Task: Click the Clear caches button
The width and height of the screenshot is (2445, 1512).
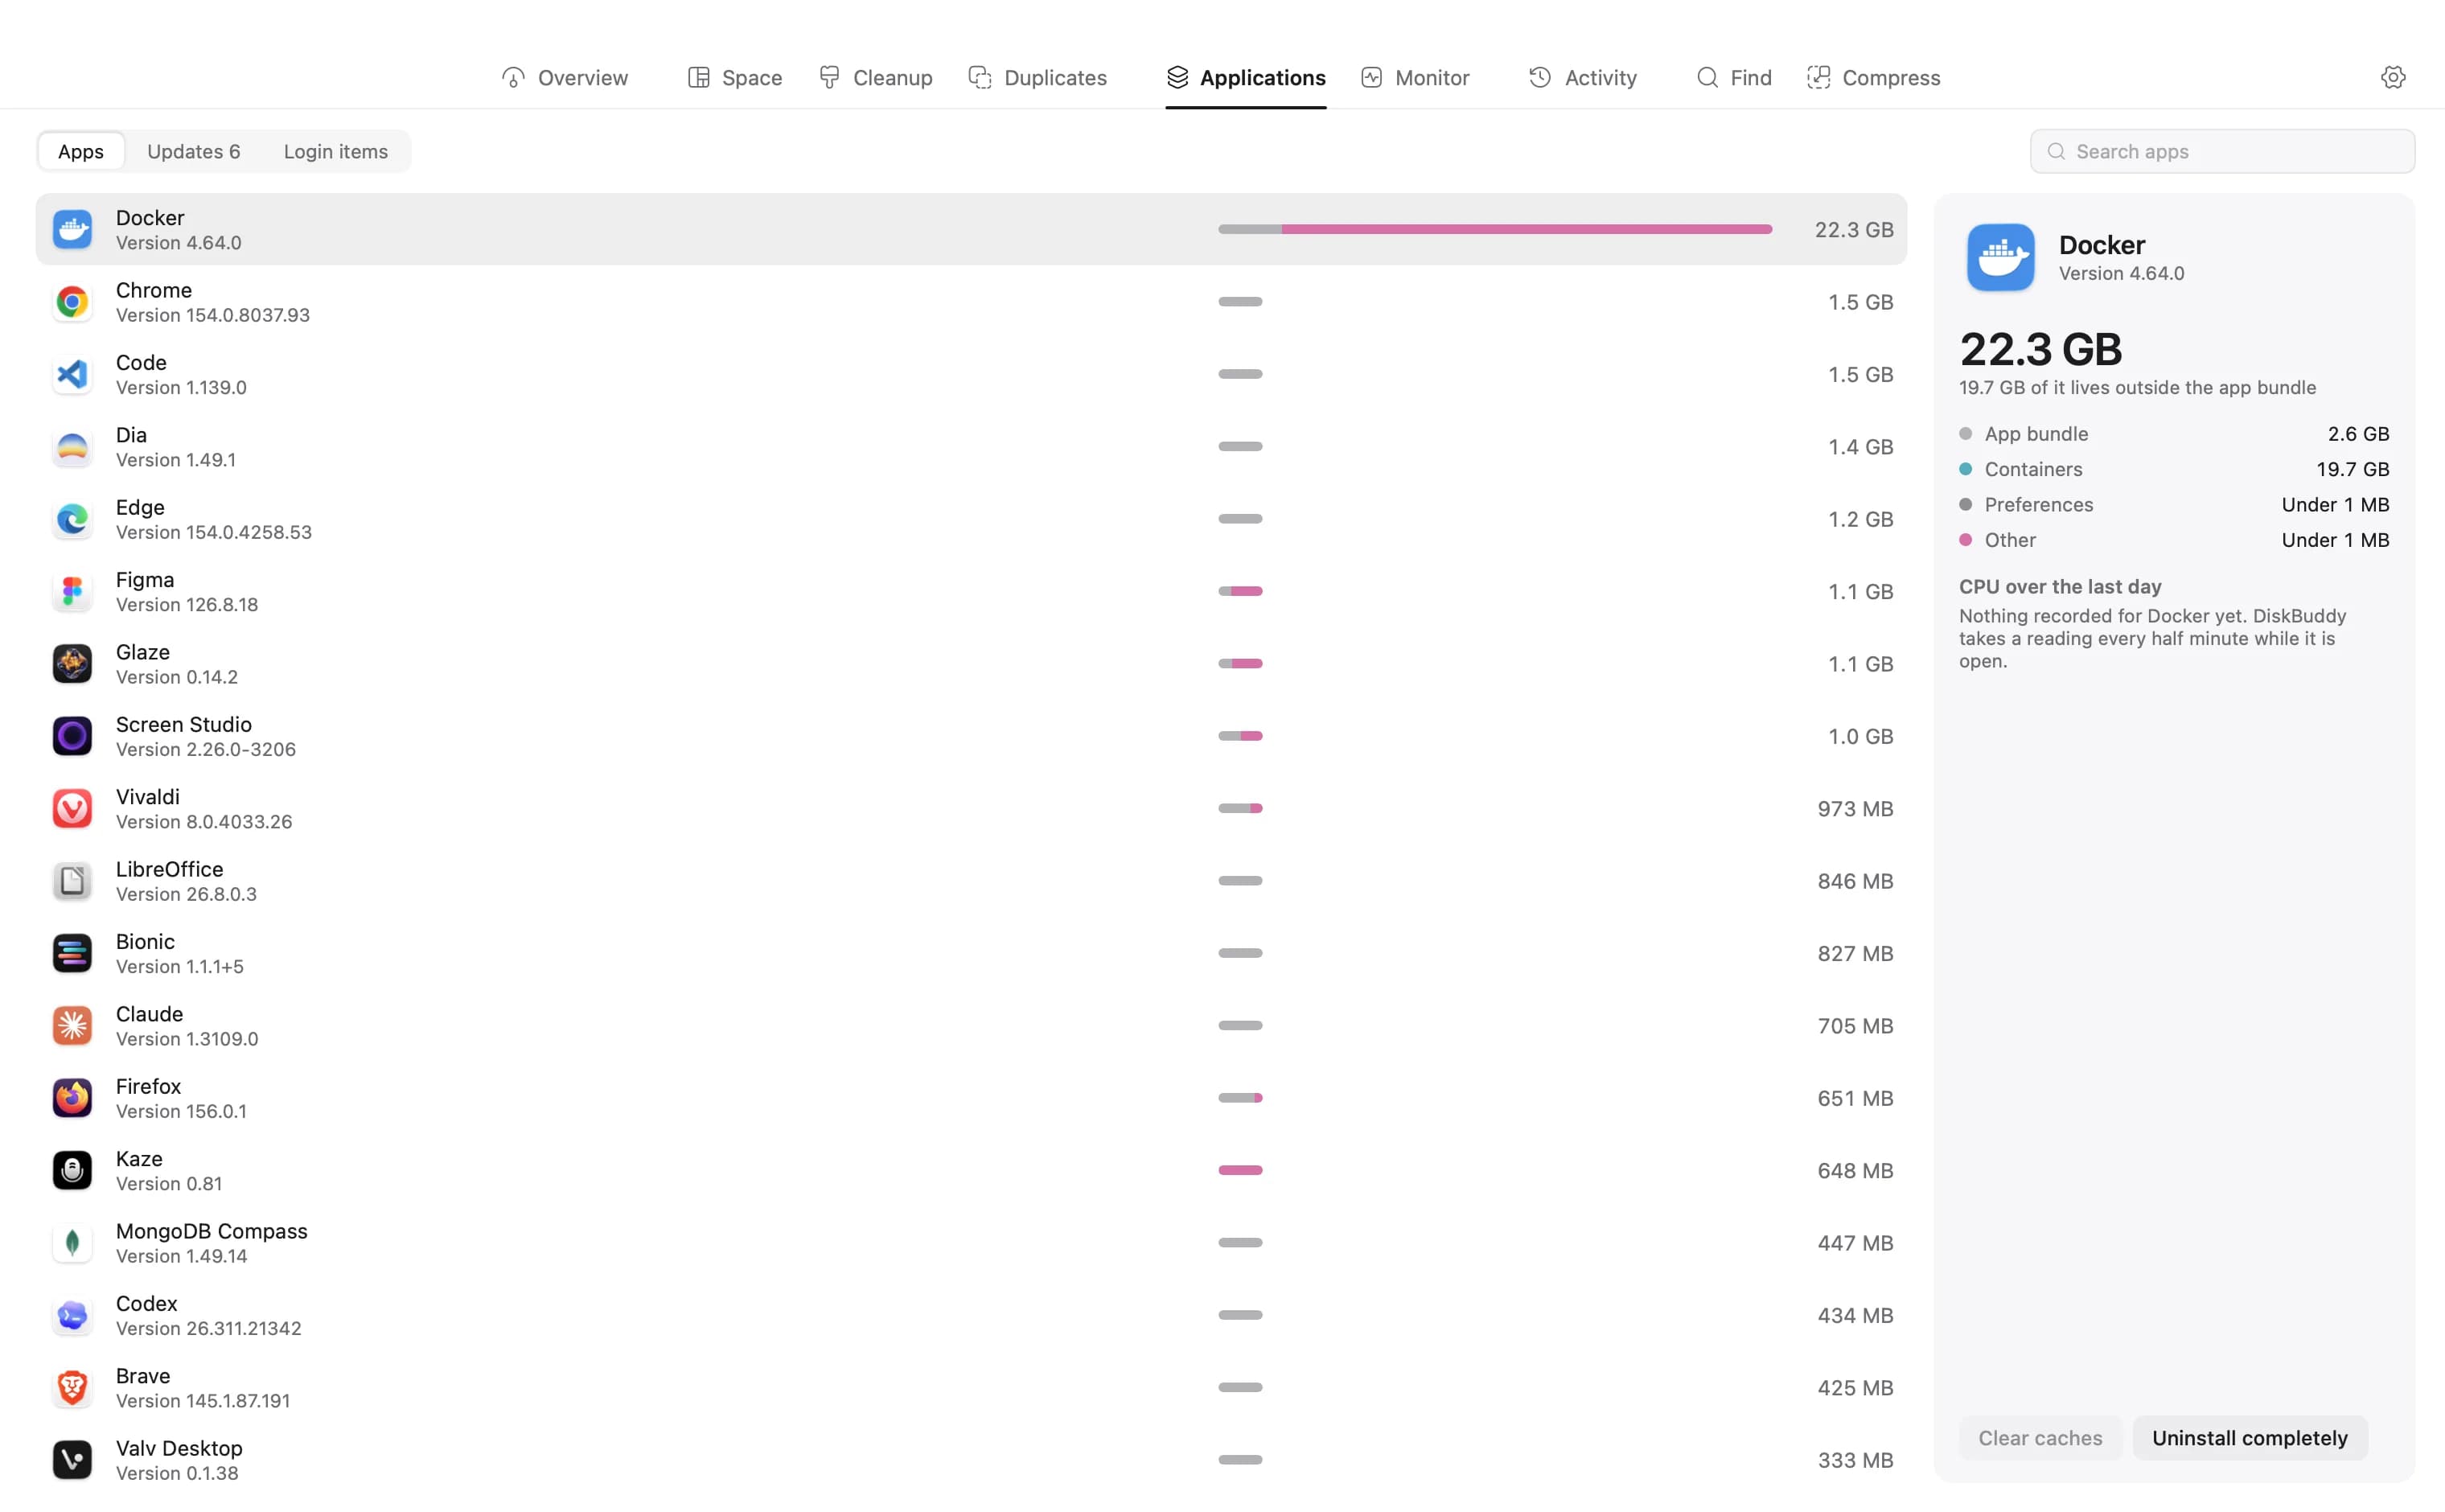Action: point(2040,1437)
